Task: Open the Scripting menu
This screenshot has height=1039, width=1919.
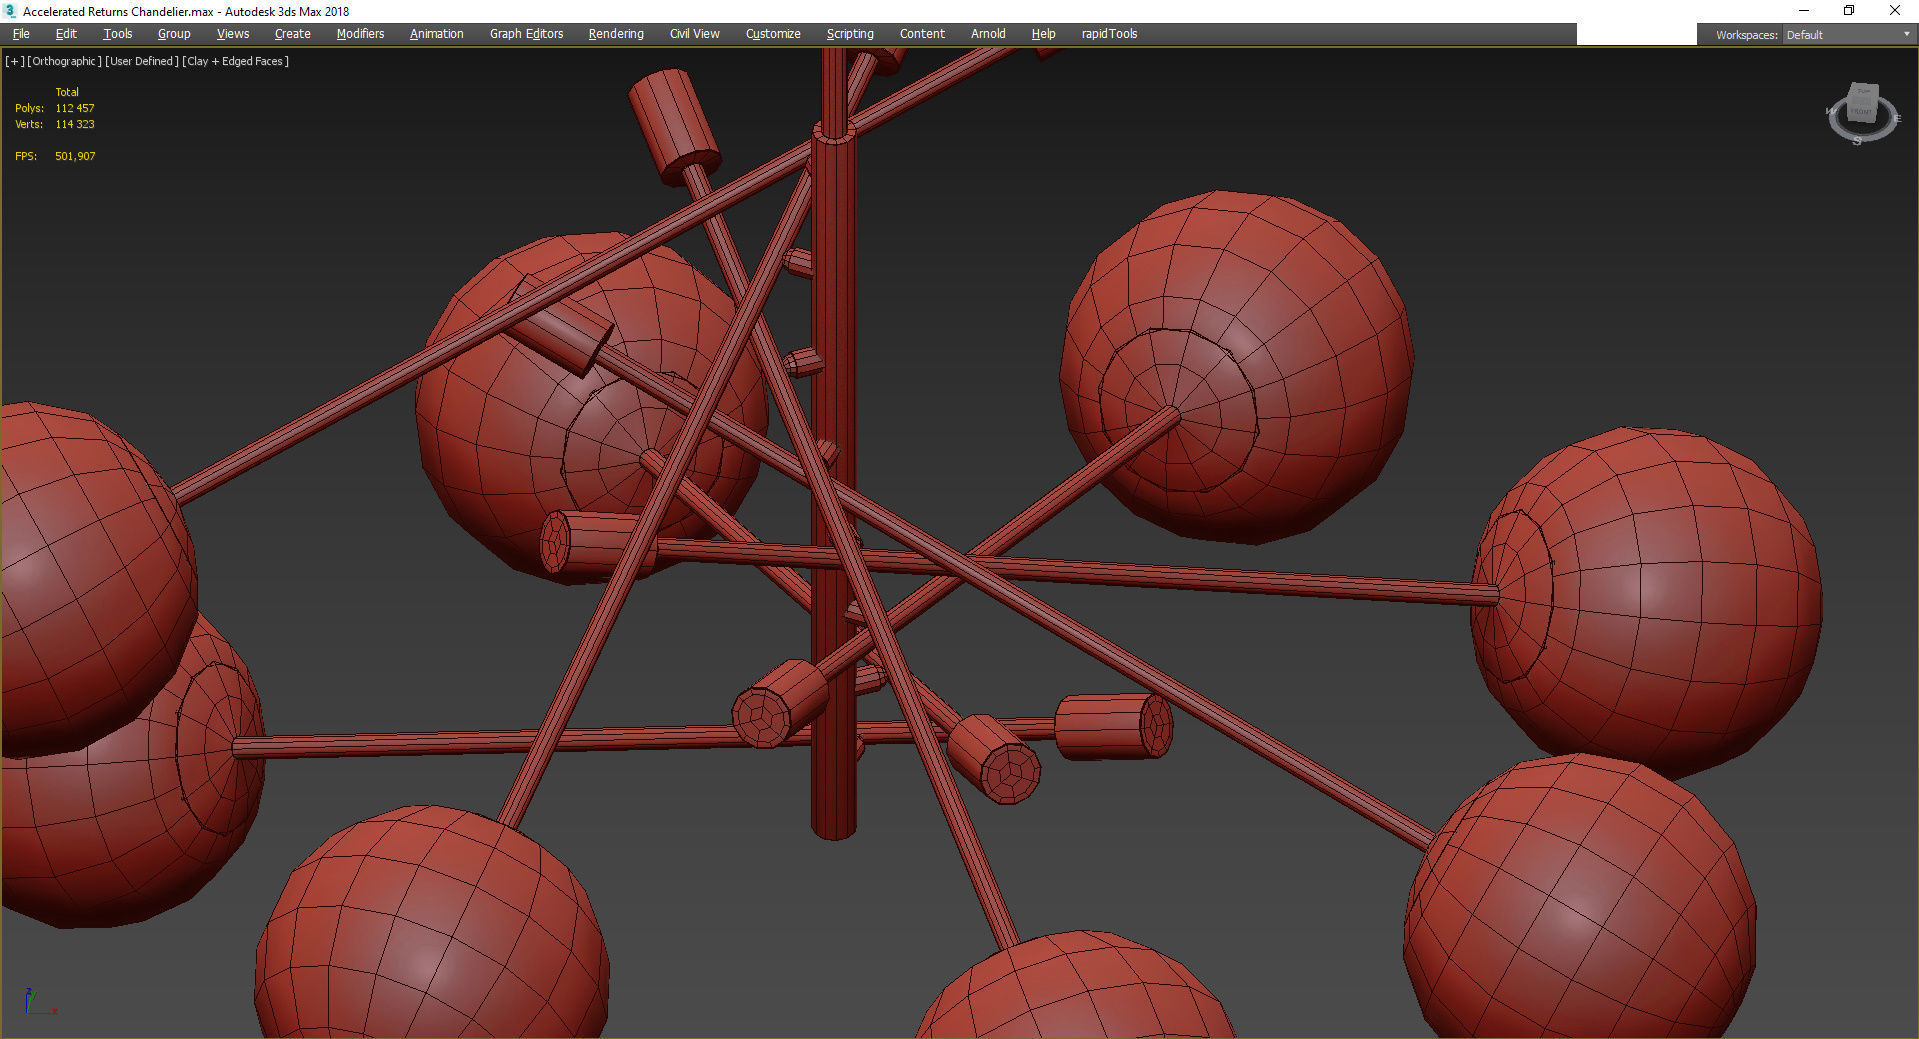Action: click(850, 34)
